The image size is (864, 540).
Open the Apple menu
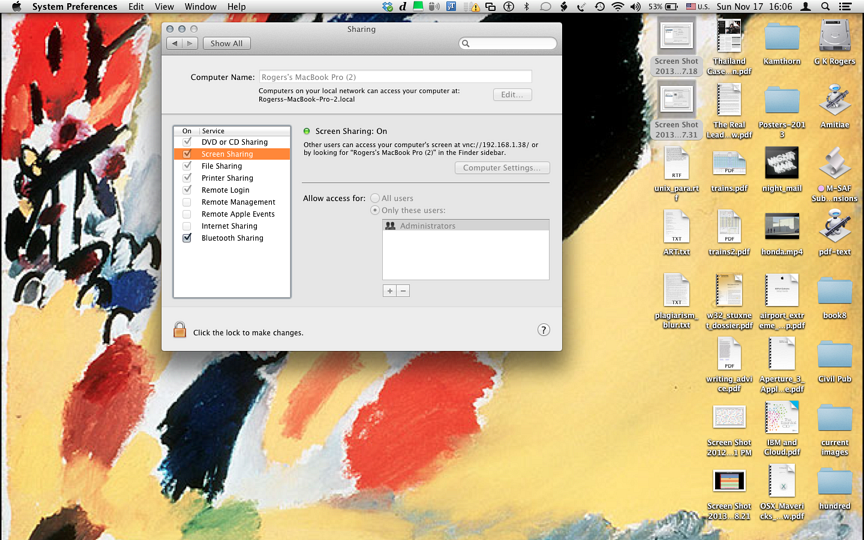(x=17, y=7)
